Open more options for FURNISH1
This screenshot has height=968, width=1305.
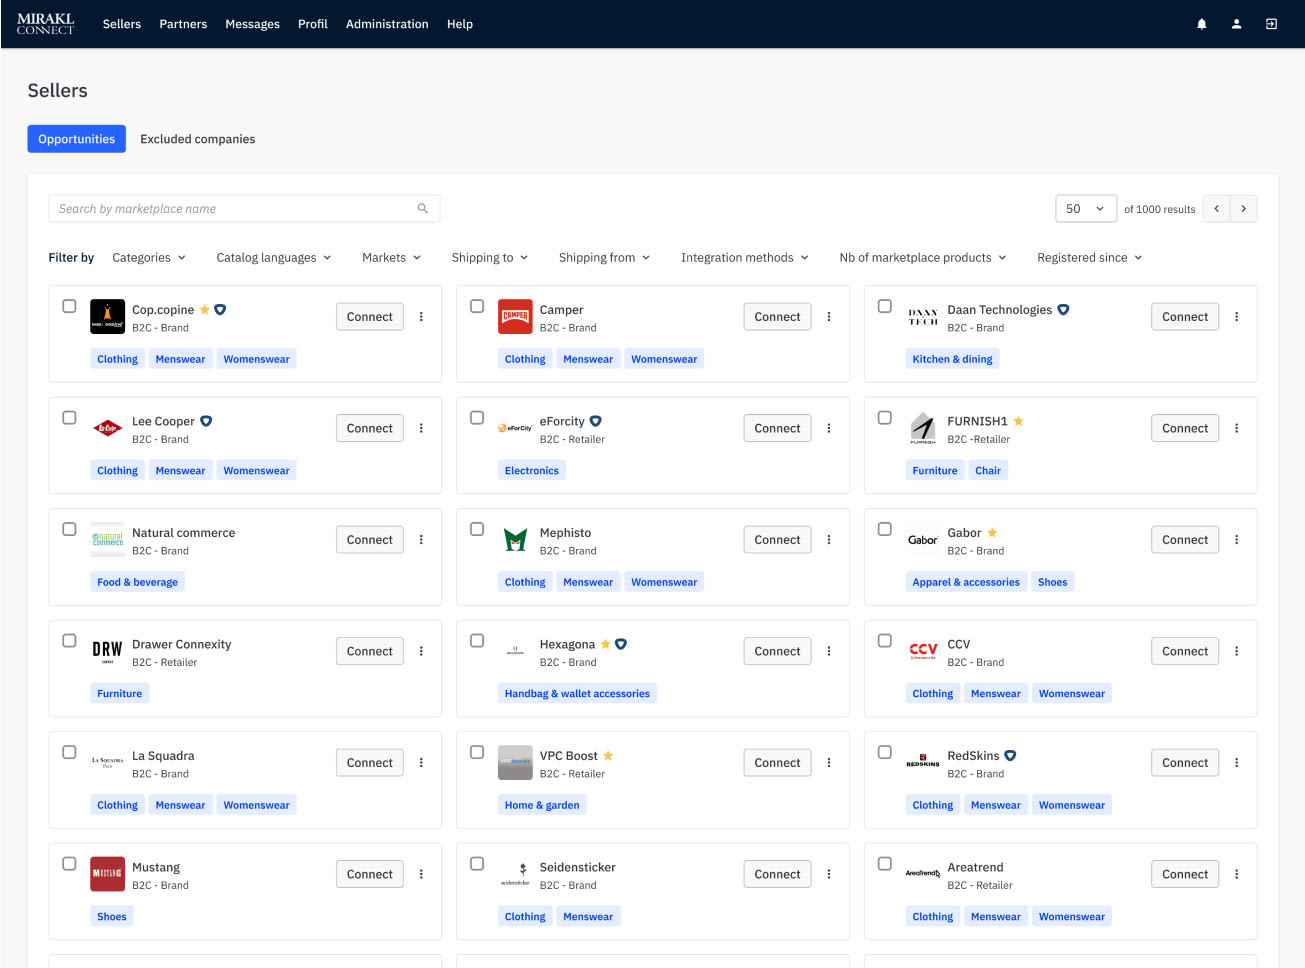tap(1237, 428)
